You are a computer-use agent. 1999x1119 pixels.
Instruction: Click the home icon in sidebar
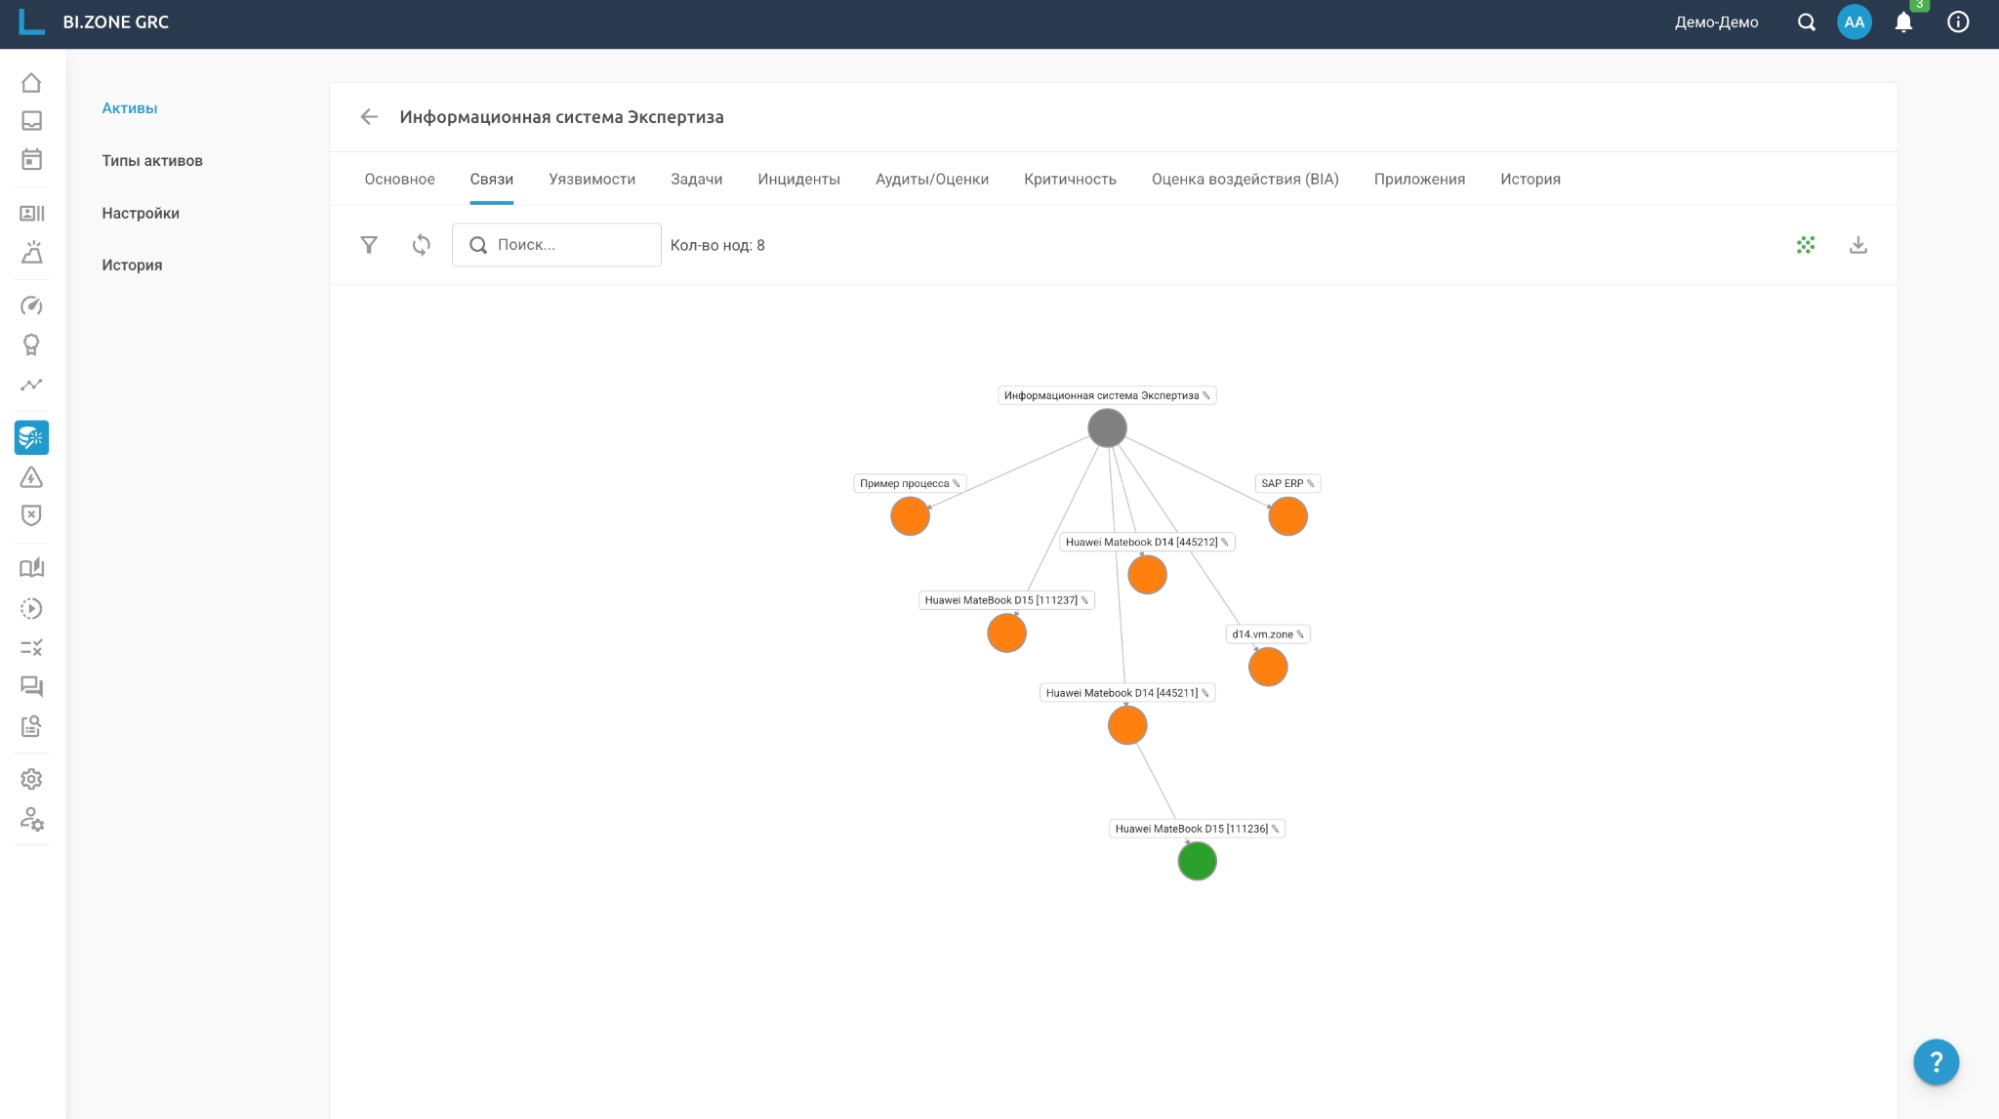32,83
